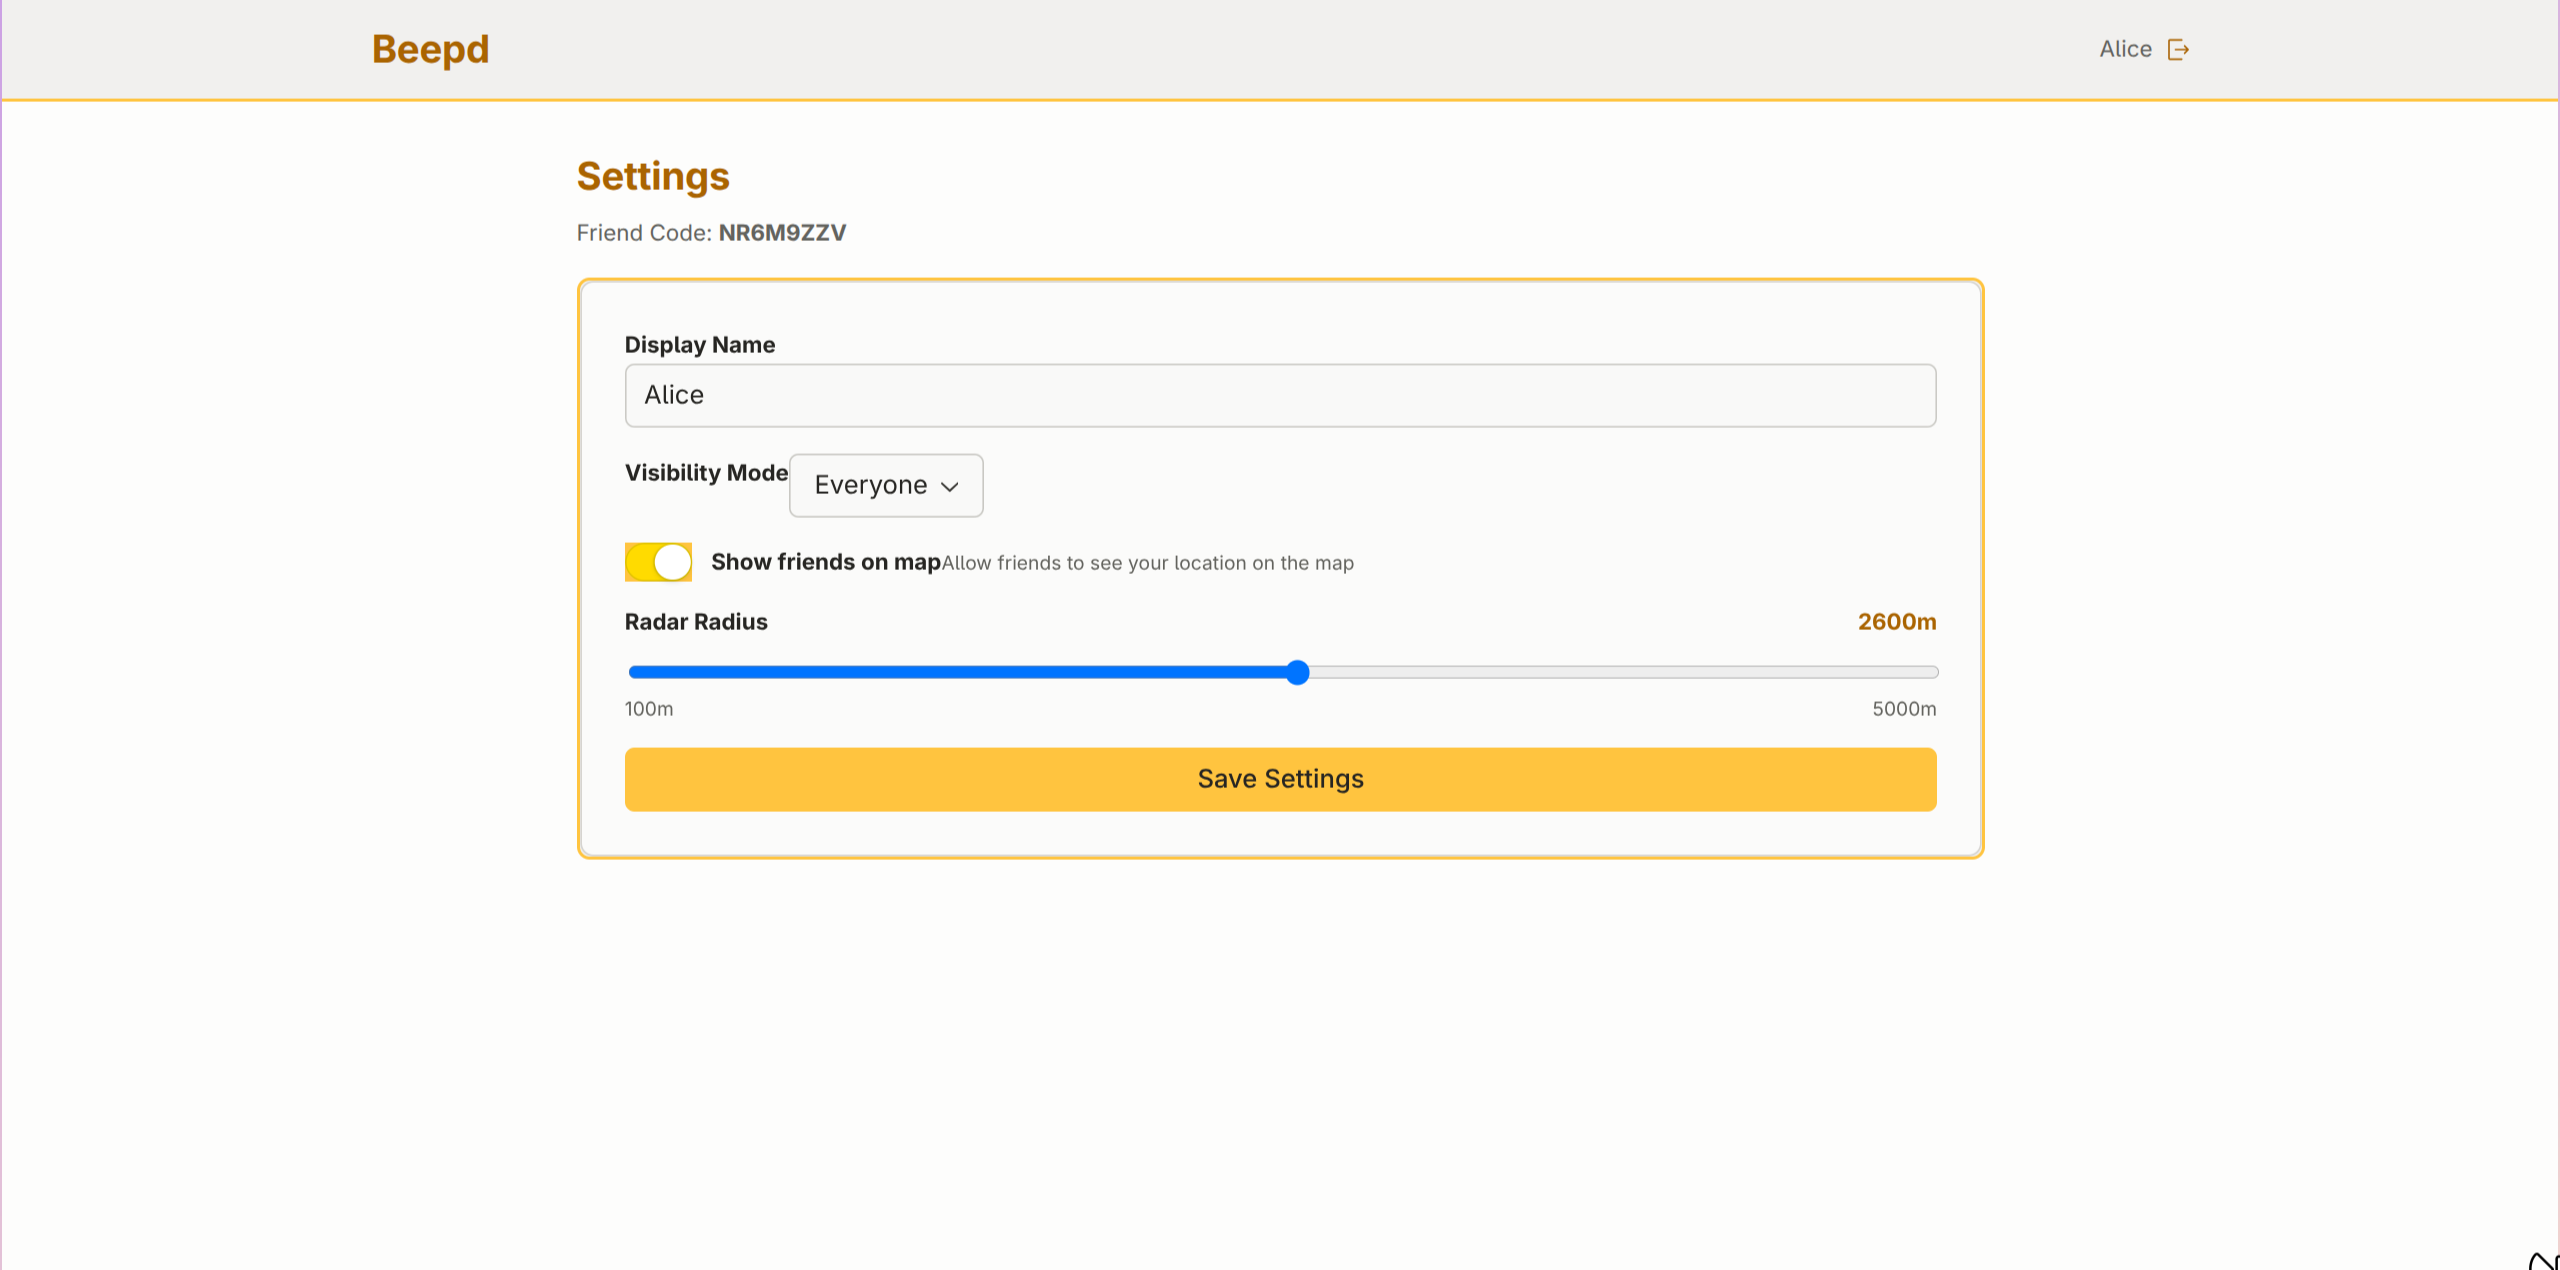Click the Visibility Mode label

point(706,473)
